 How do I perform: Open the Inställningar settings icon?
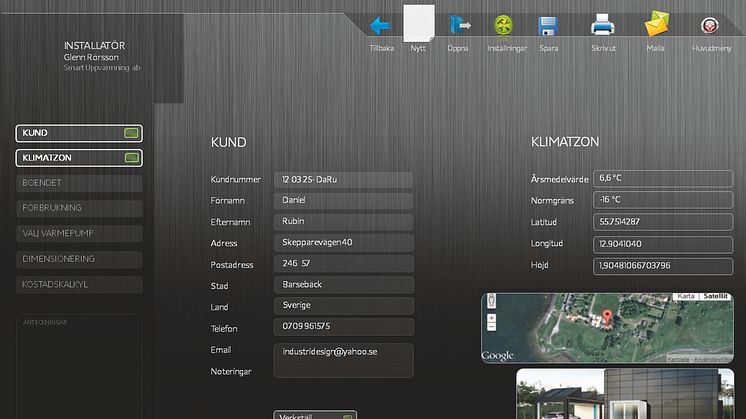click(503, 26)
